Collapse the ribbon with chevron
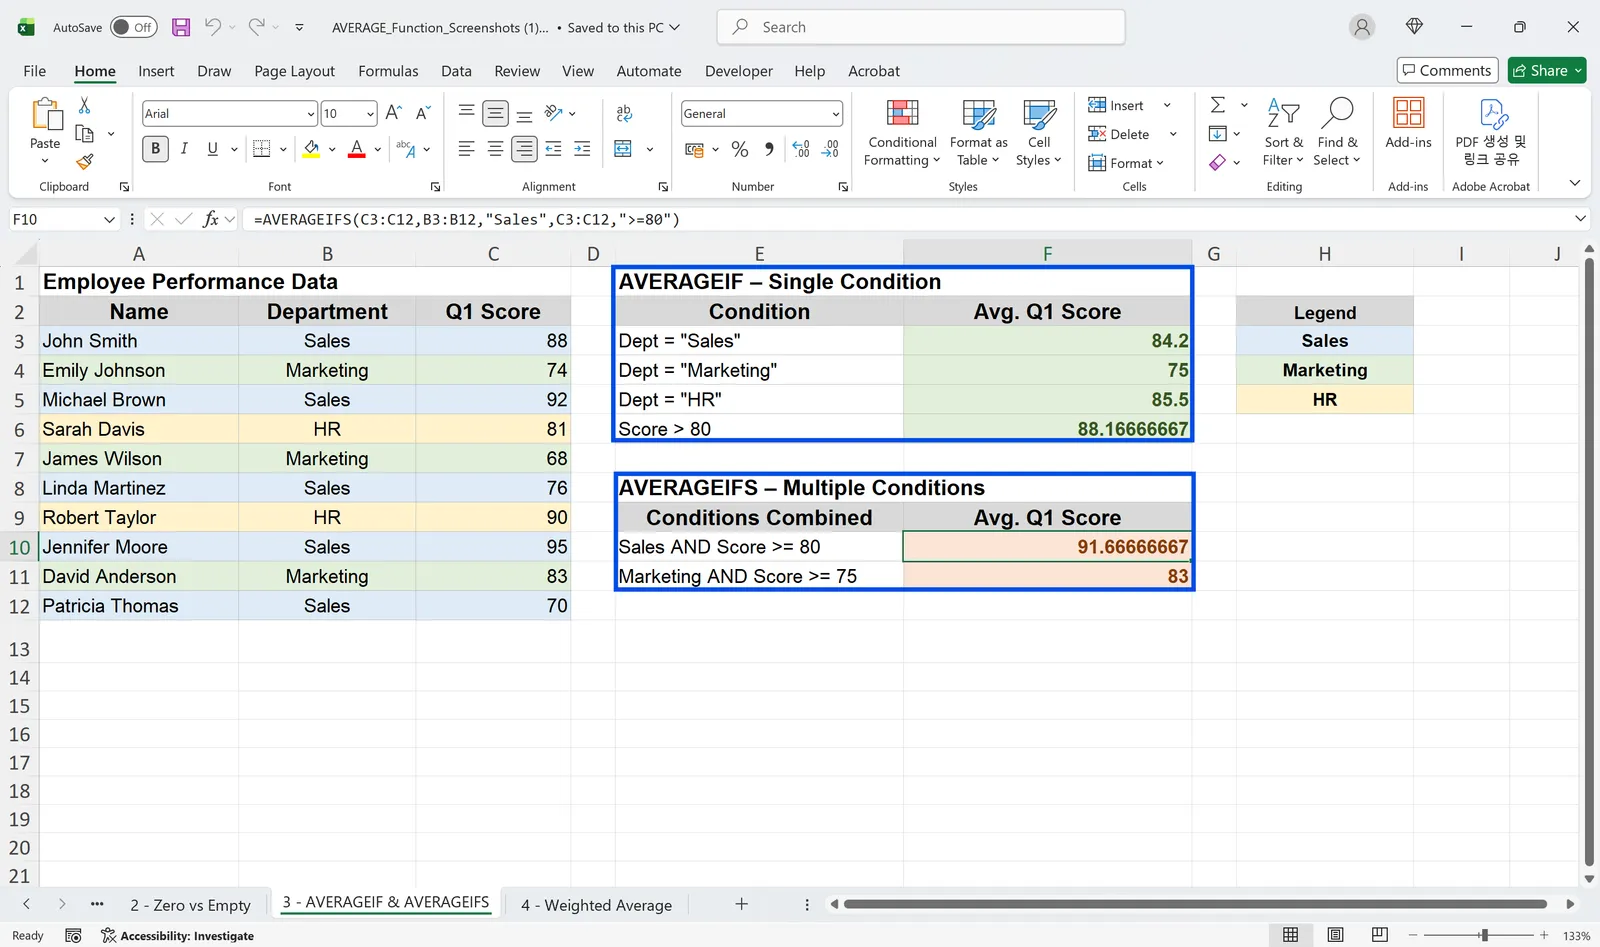The image size is (1600, 947). tap(1575, 183)
